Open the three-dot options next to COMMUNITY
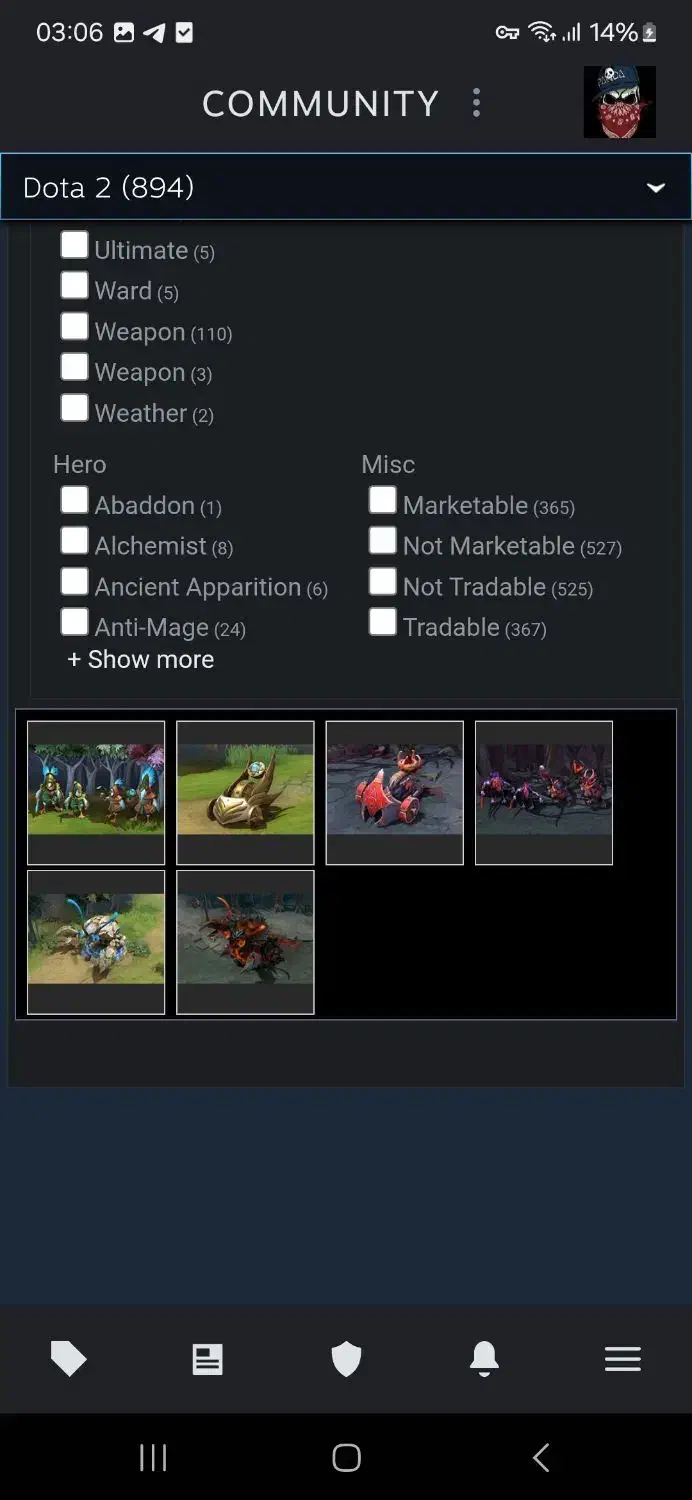 pyautogui.click(x=476, y=102)
